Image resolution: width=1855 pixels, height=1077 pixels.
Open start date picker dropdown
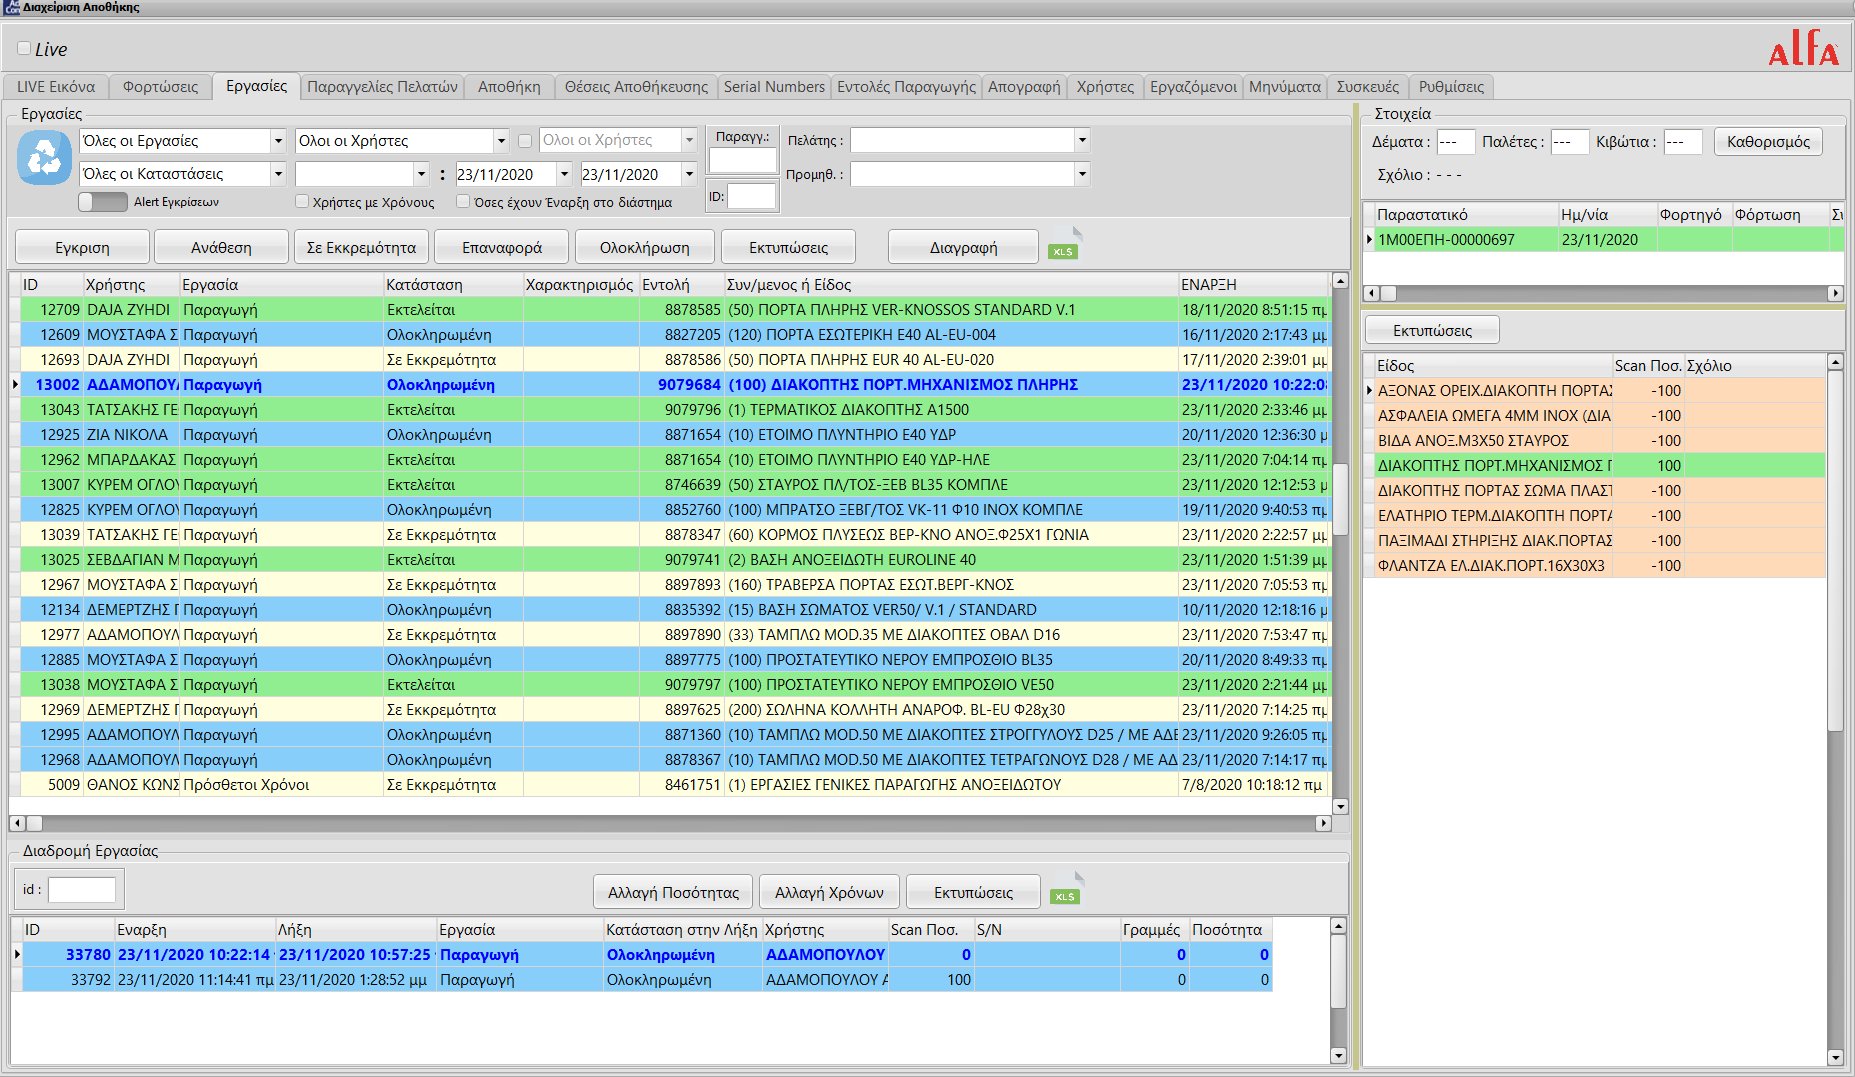coord(564,174)
